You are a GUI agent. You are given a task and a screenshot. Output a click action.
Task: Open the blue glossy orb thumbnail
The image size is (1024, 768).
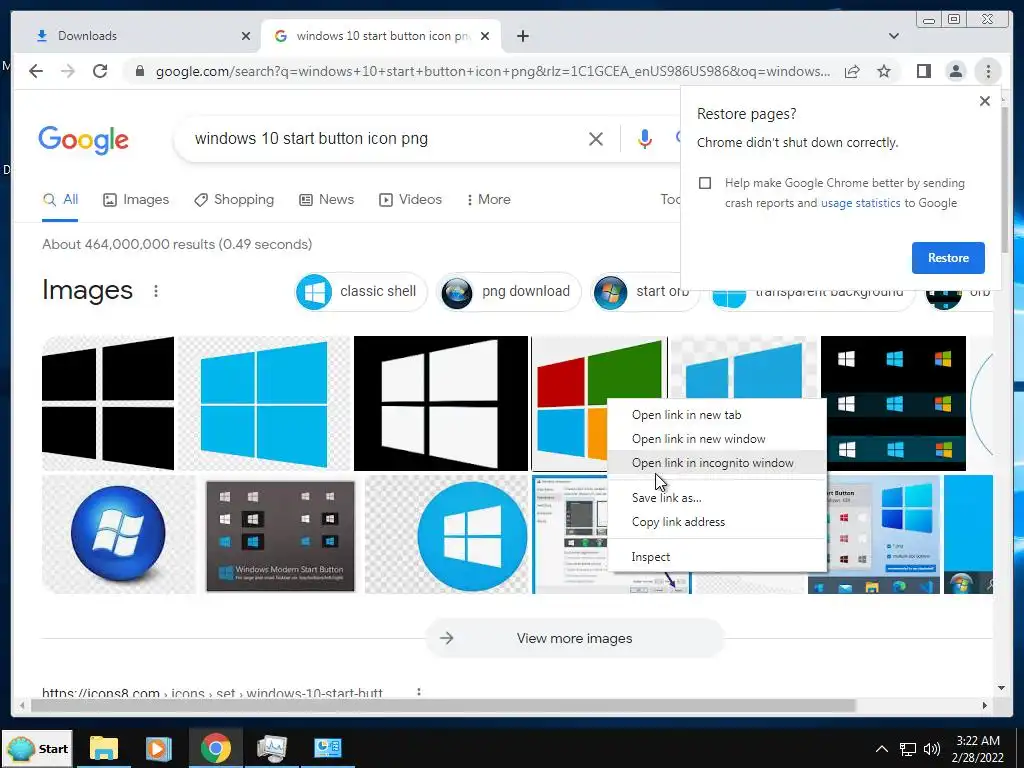coord(118,534)
